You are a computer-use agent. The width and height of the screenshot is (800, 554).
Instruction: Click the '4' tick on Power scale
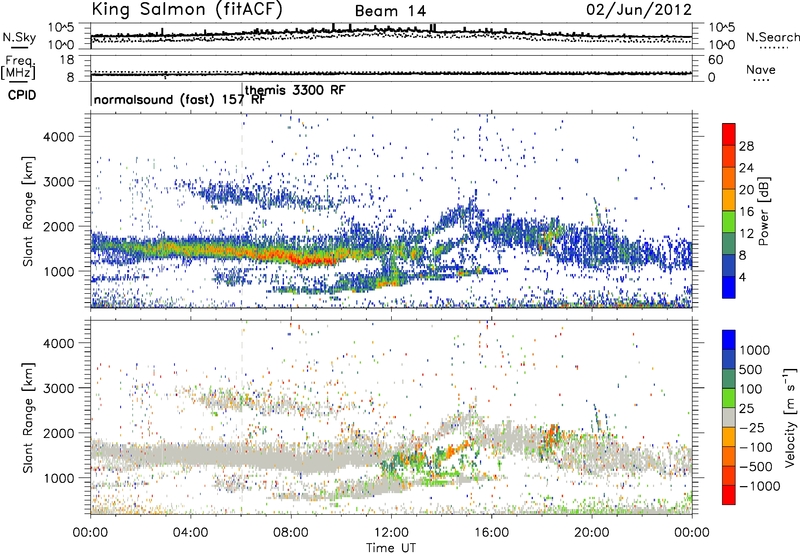(742, 277)
